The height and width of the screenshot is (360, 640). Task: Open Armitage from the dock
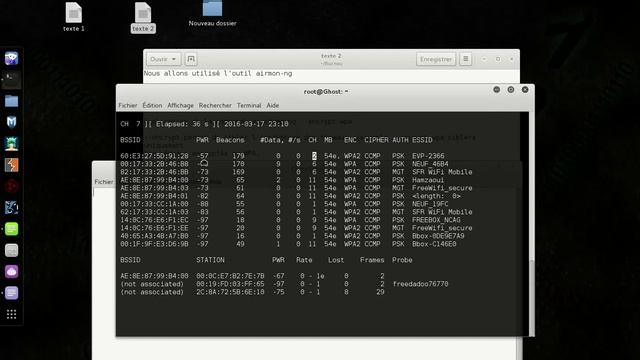coord(11,144)
